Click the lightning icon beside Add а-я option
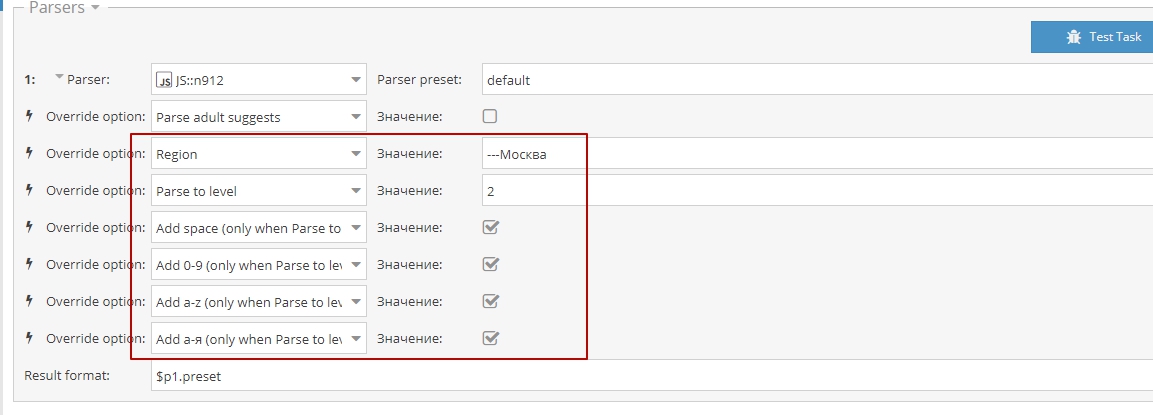This screenshot has width=1153, height=415. point(29,338)
